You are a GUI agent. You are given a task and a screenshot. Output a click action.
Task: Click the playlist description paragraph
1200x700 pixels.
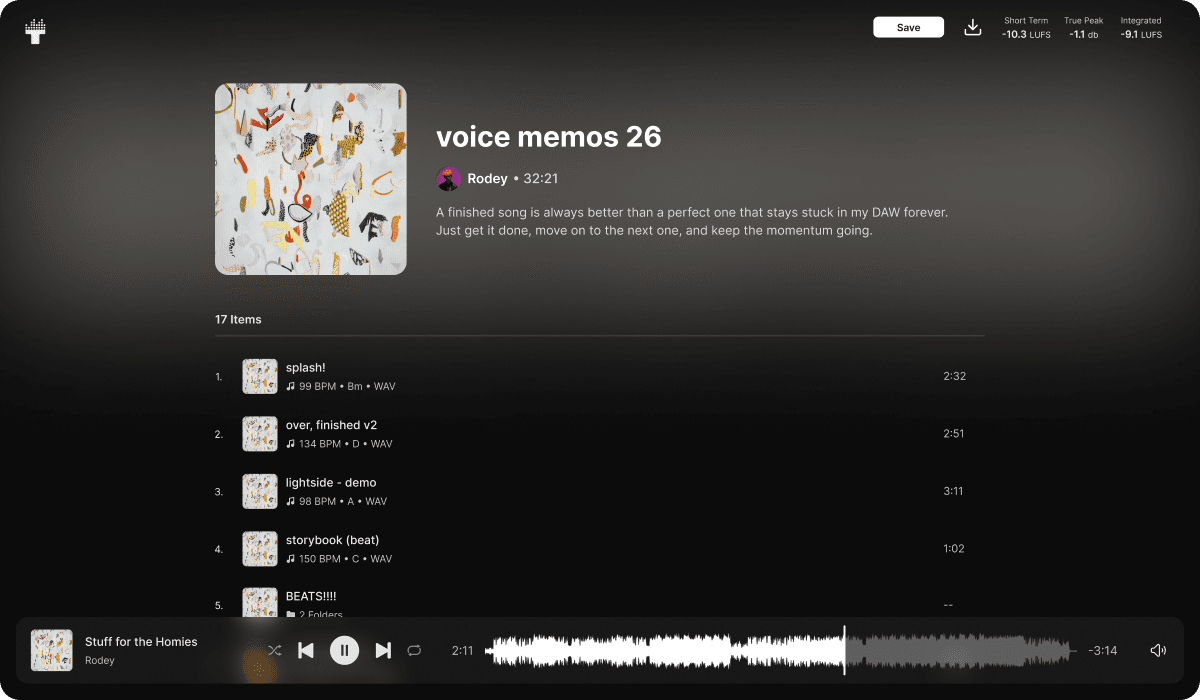coord(692,221)
